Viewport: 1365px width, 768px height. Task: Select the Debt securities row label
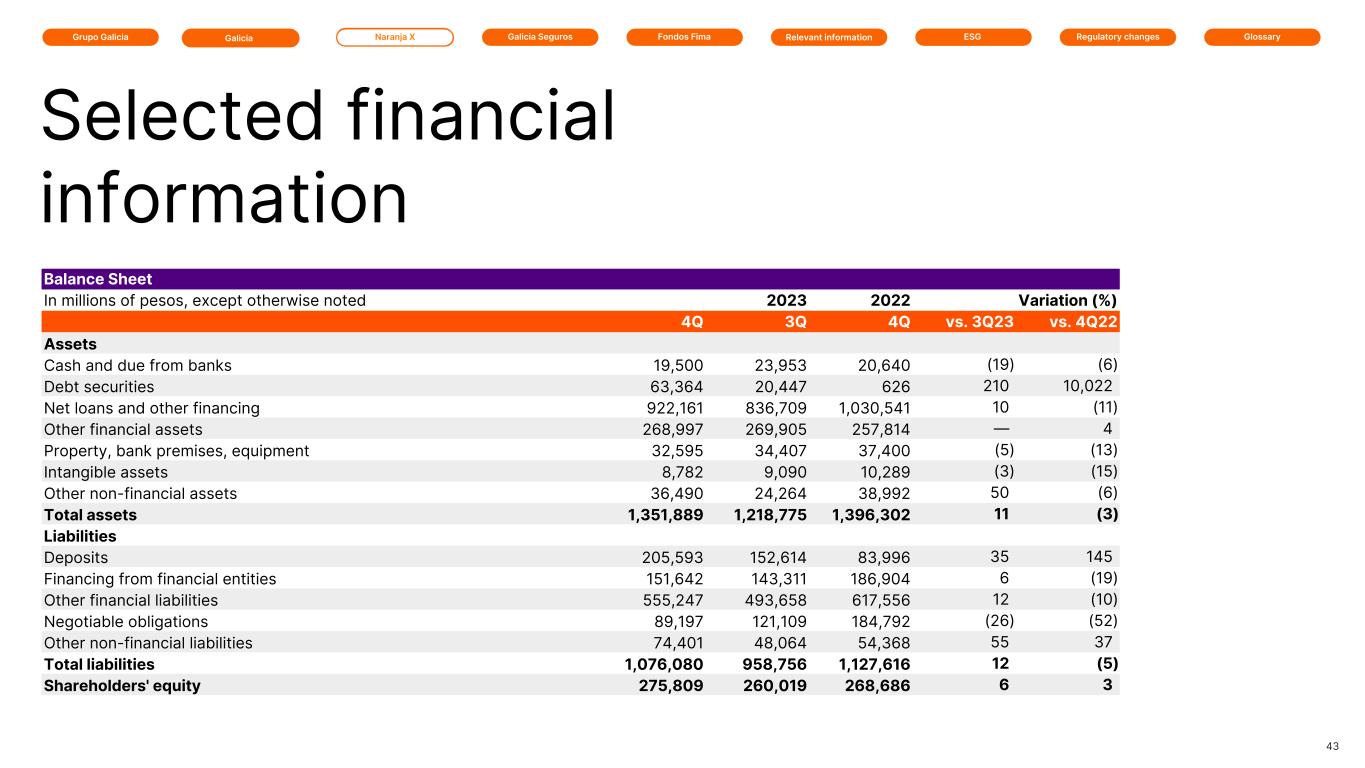coord(99,387)
